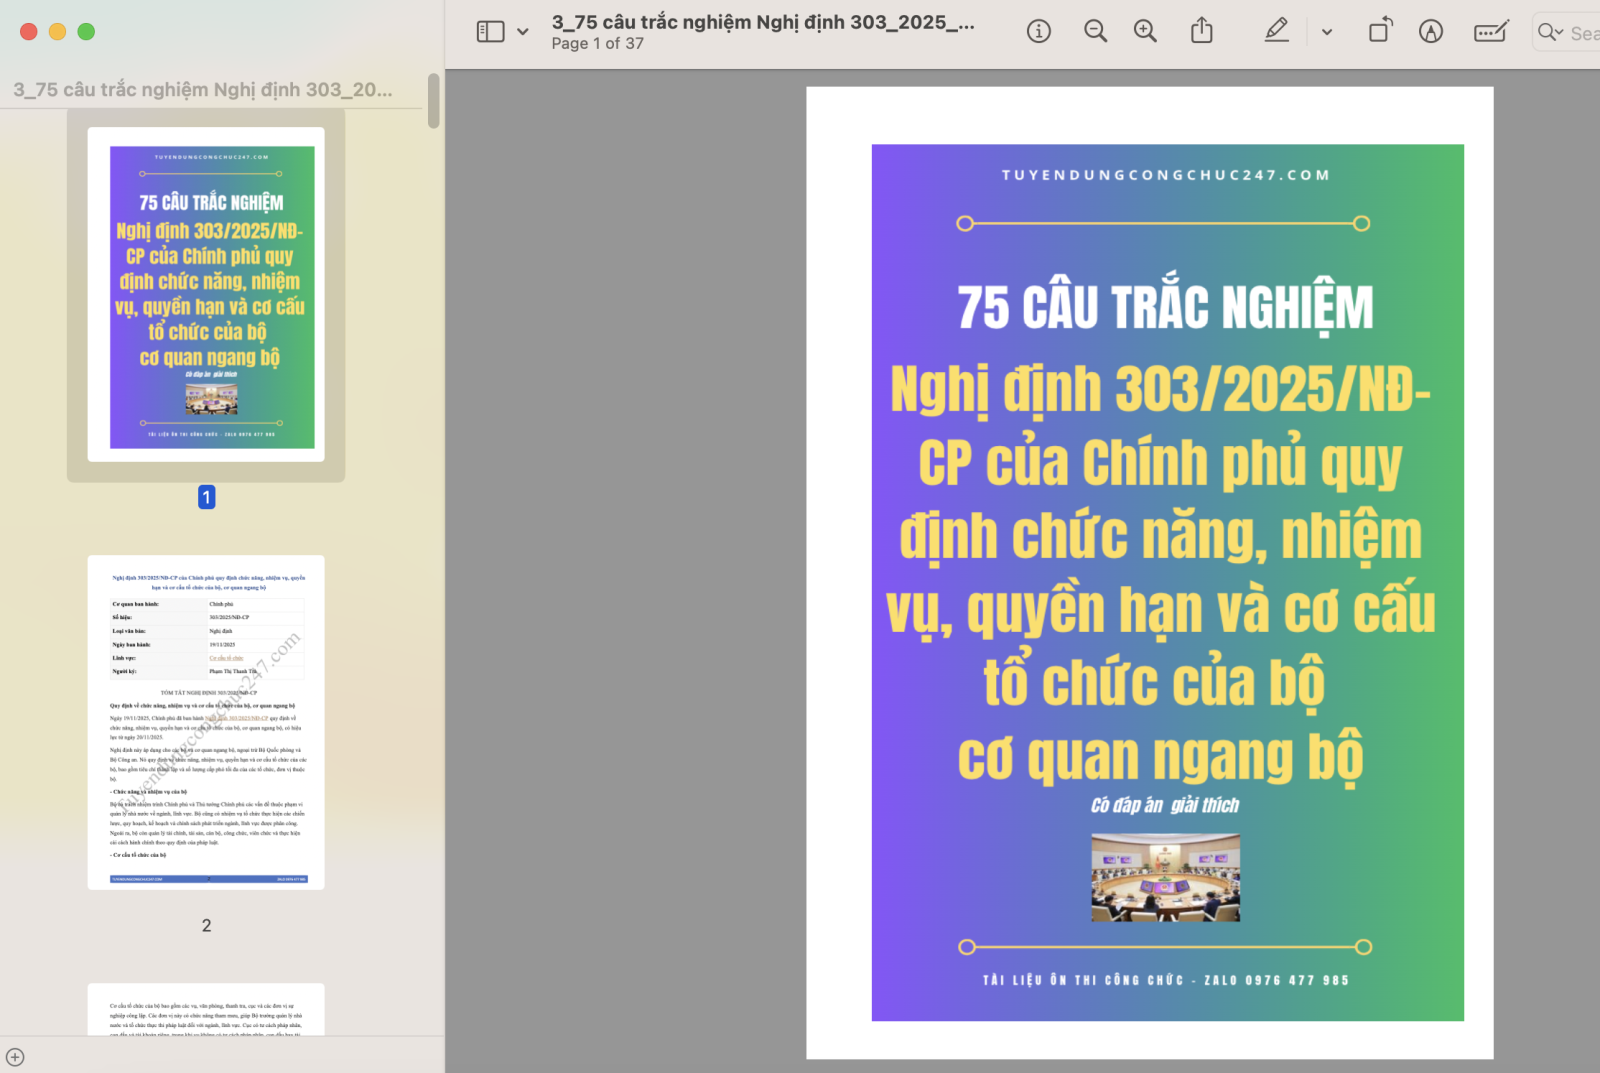Toggle the form filling toolbar
The width and height of the screenshot is (1600, 1073).
(x=1491, y=32)
